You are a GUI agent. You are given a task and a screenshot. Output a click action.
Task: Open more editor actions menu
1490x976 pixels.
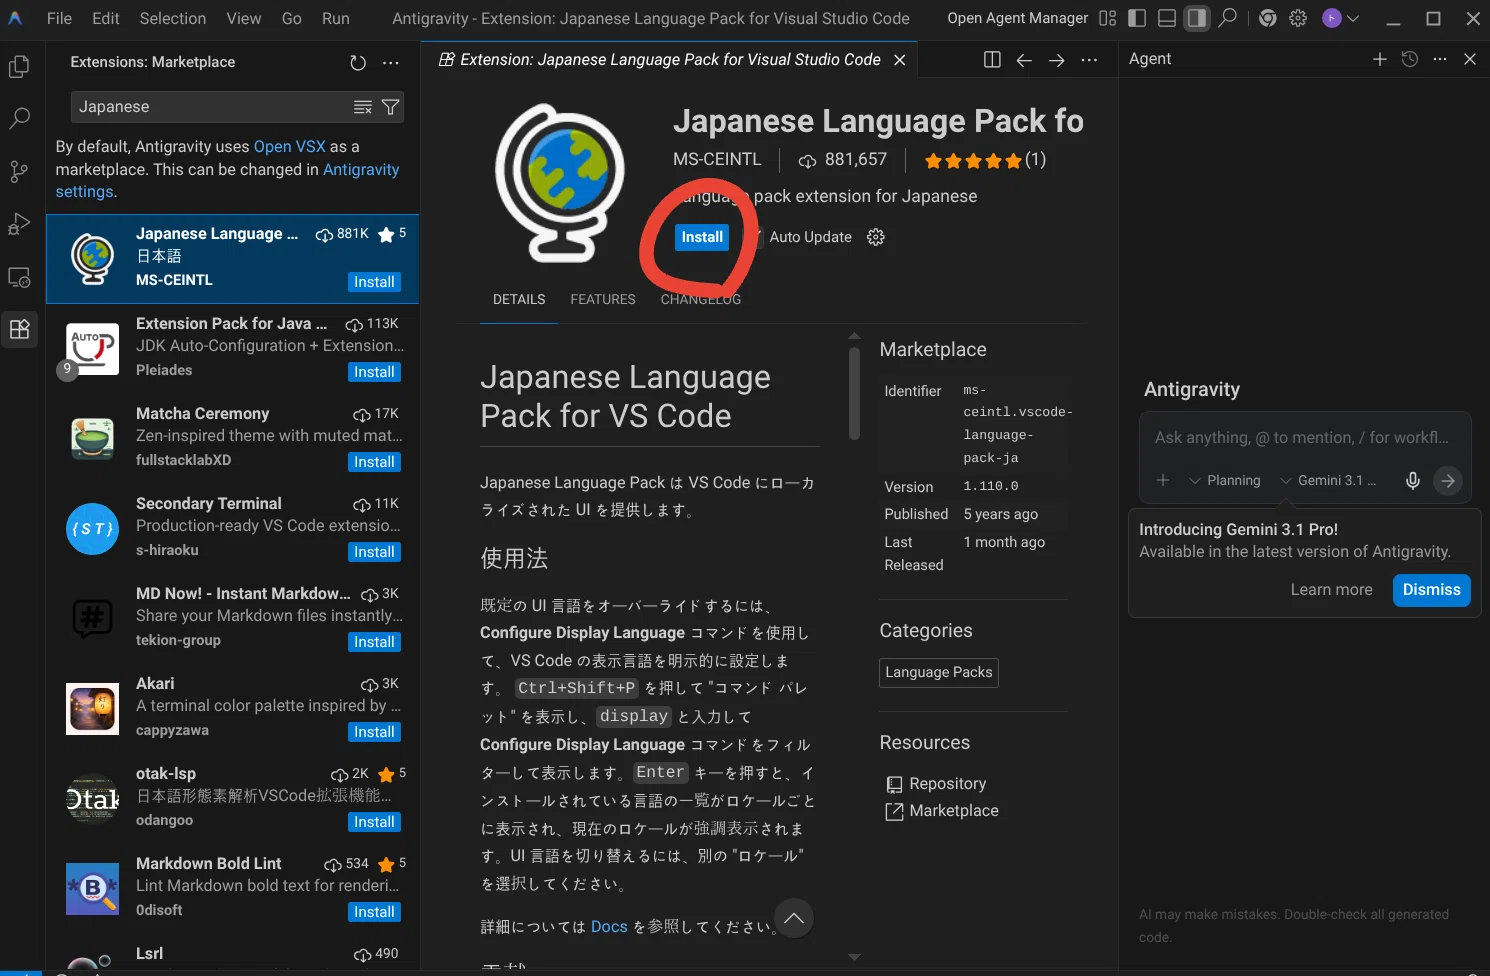pyautogui.click(x=1089, y=60)
